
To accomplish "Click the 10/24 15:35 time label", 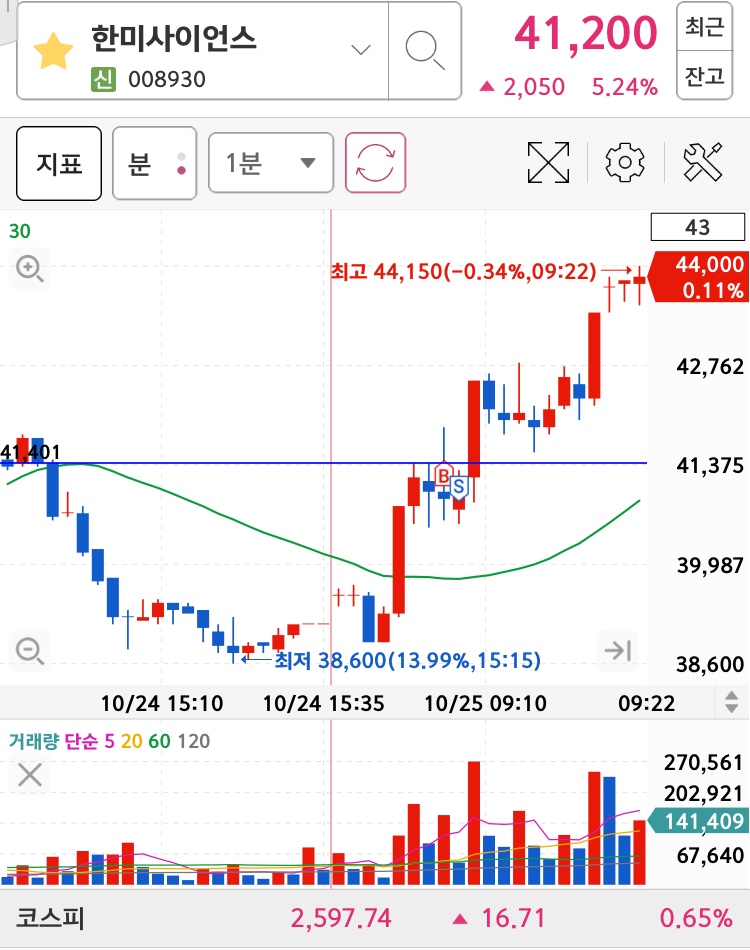I will [323, 703].
